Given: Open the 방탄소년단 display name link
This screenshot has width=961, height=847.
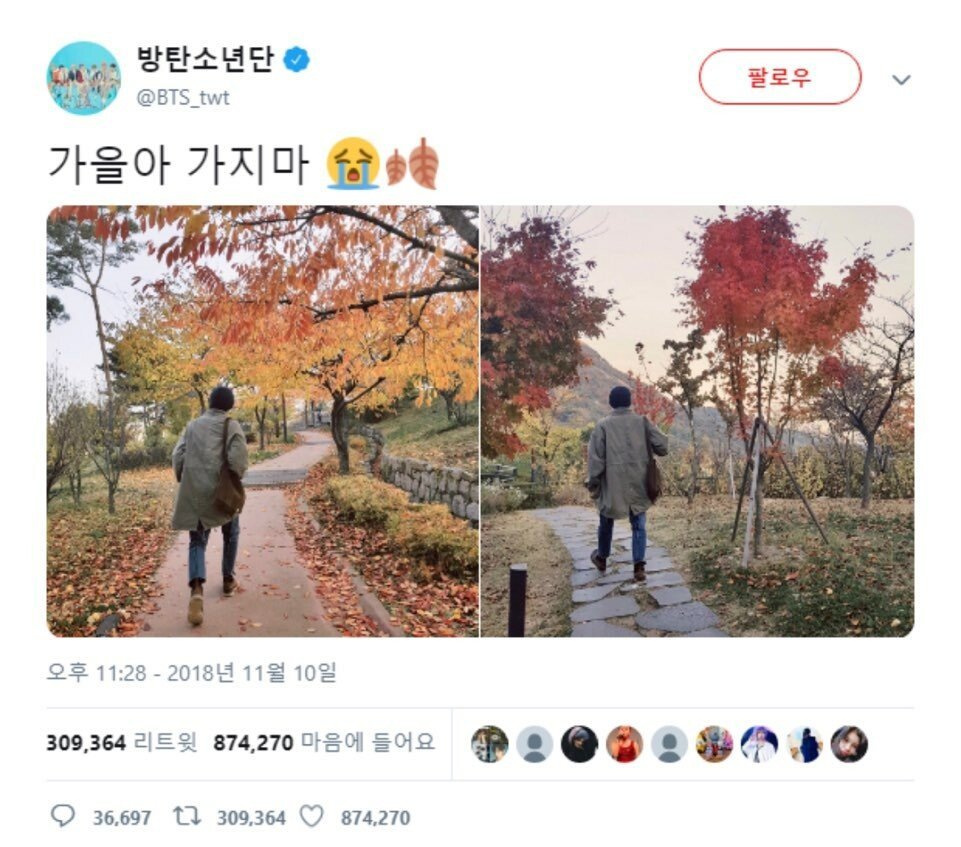Looking at the screenshot, I should coord(204,60).
